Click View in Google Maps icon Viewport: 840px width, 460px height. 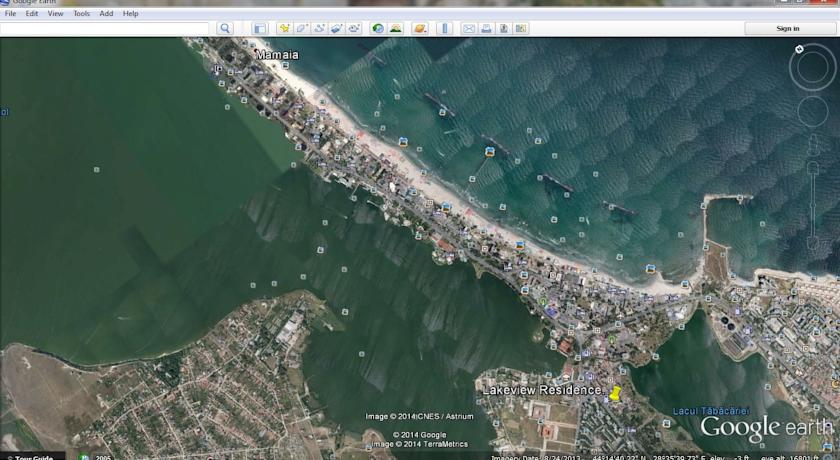coord(521,28)
